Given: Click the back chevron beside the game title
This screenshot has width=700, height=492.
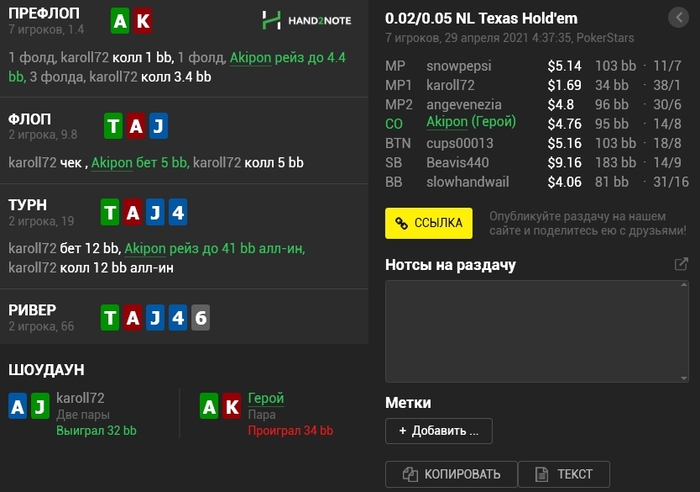Looking at the screenshot, I should (x=675, y=16).
